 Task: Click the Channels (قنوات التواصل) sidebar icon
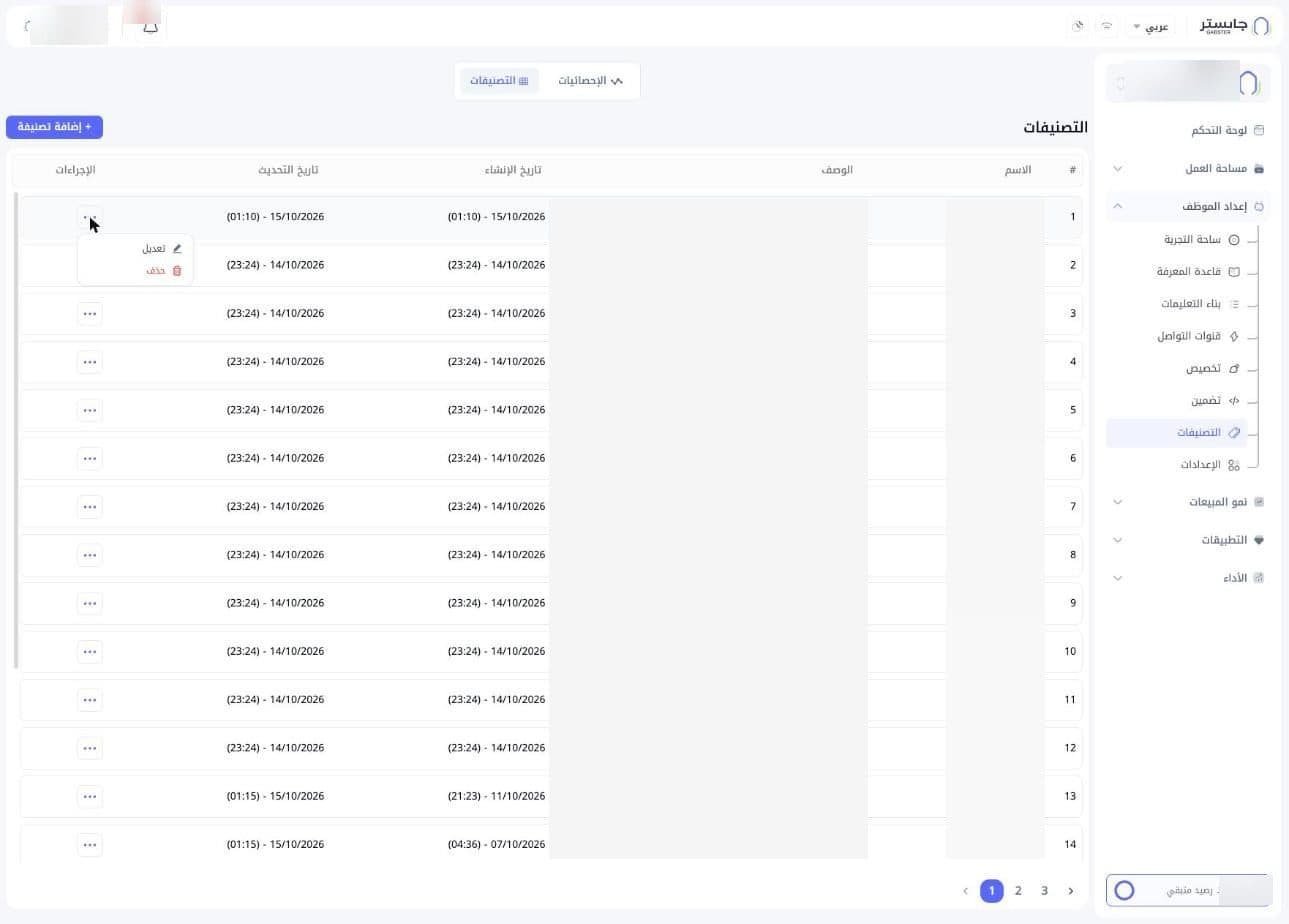1234,336
